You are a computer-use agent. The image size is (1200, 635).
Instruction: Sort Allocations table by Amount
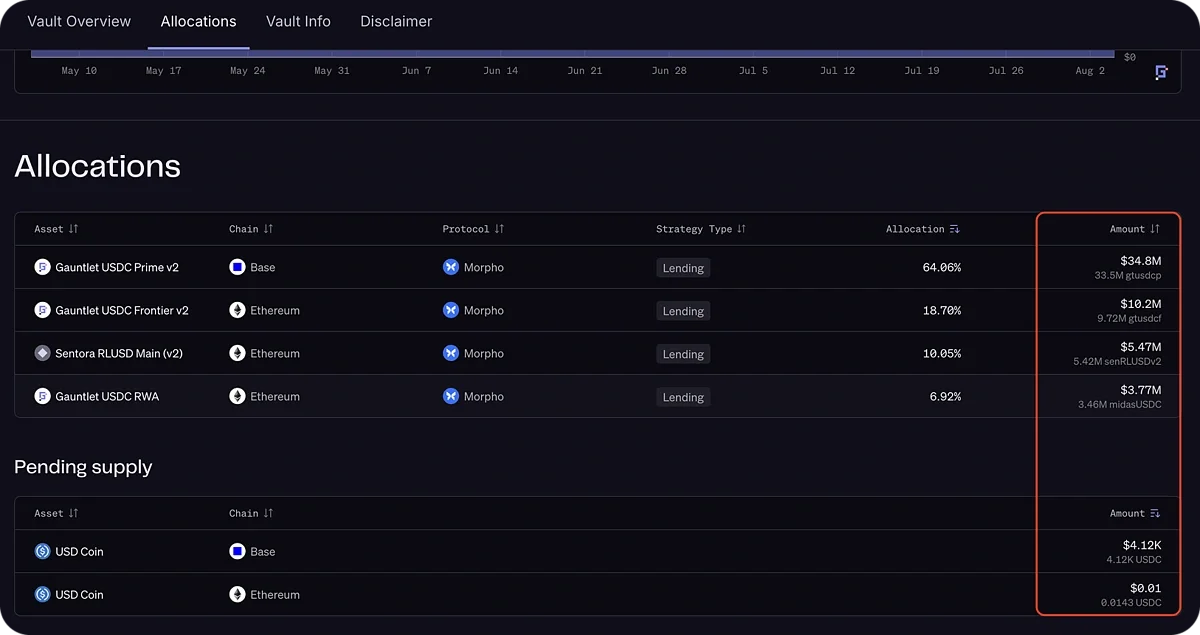click(1135, 229)
